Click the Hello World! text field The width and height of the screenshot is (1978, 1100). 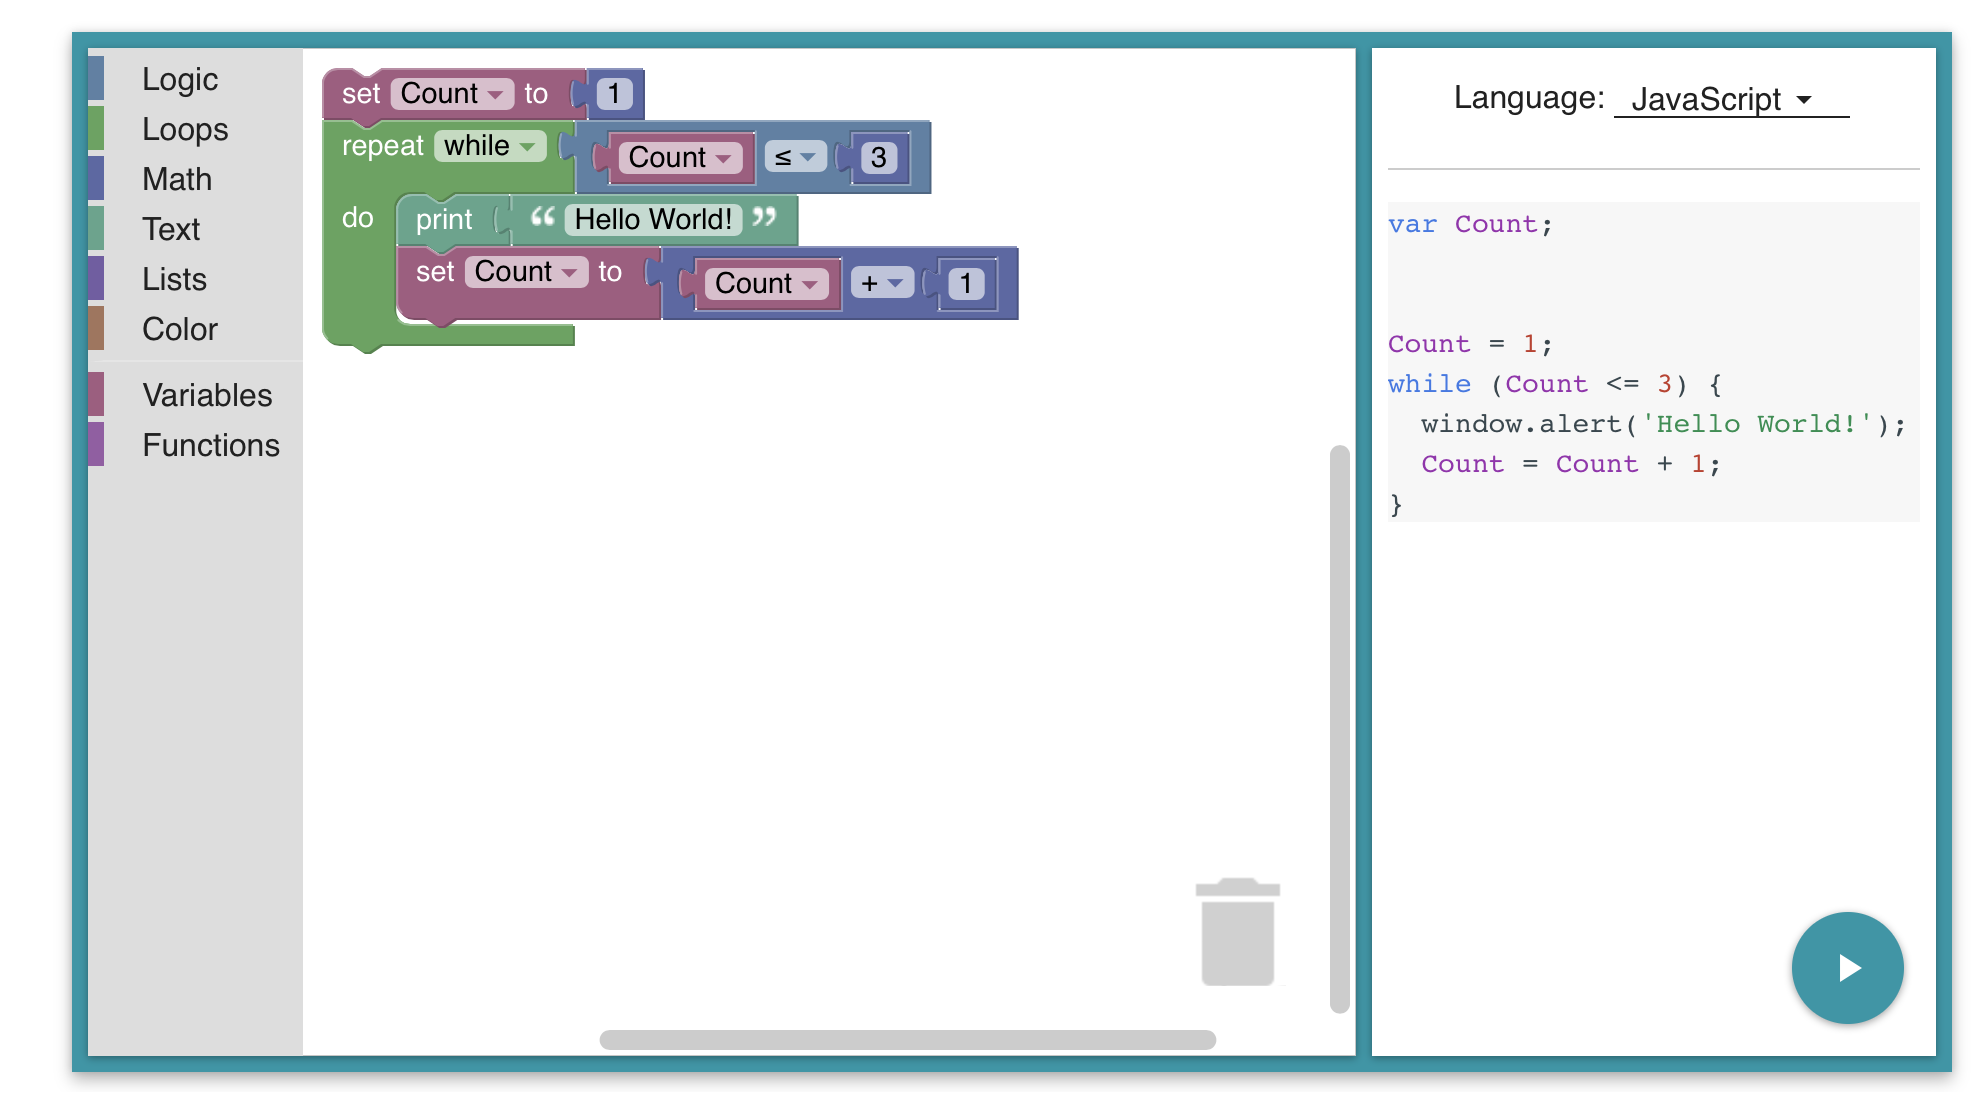[x=653, y=219]
